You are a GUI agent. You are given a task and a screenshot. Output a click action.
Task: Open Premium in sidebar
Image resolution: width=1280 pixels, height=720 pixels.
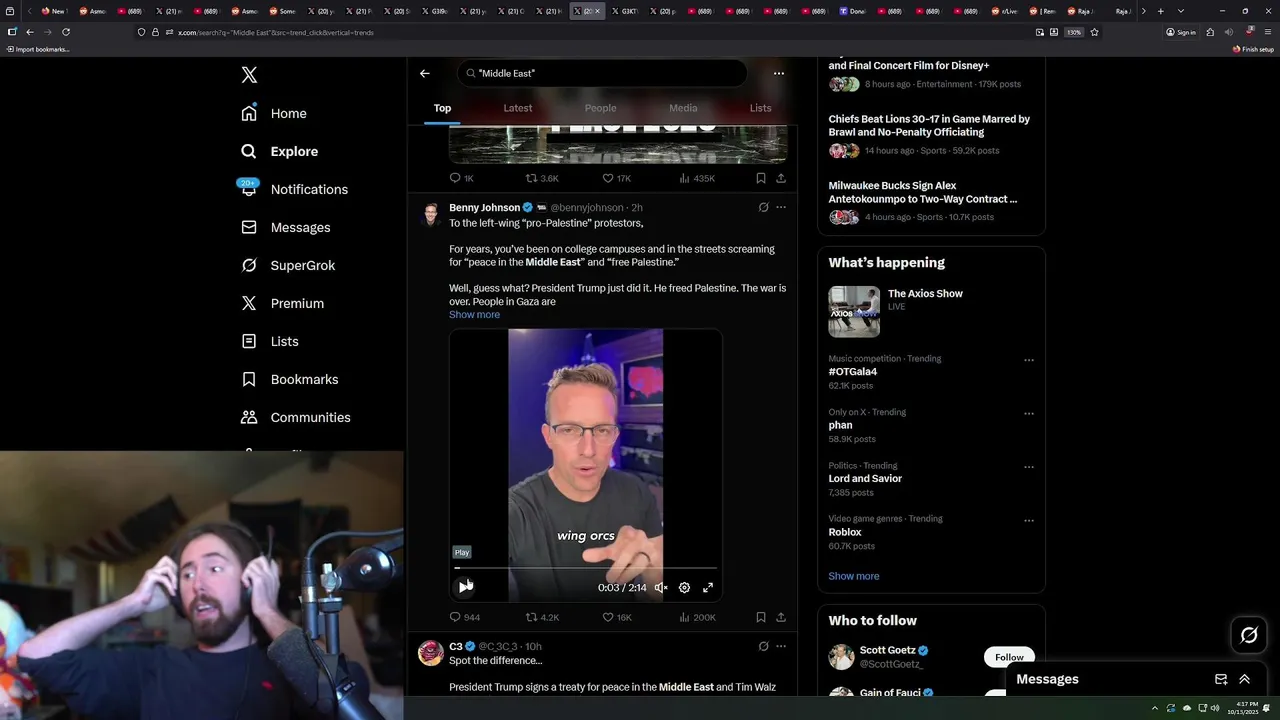[x=282, y=303]
